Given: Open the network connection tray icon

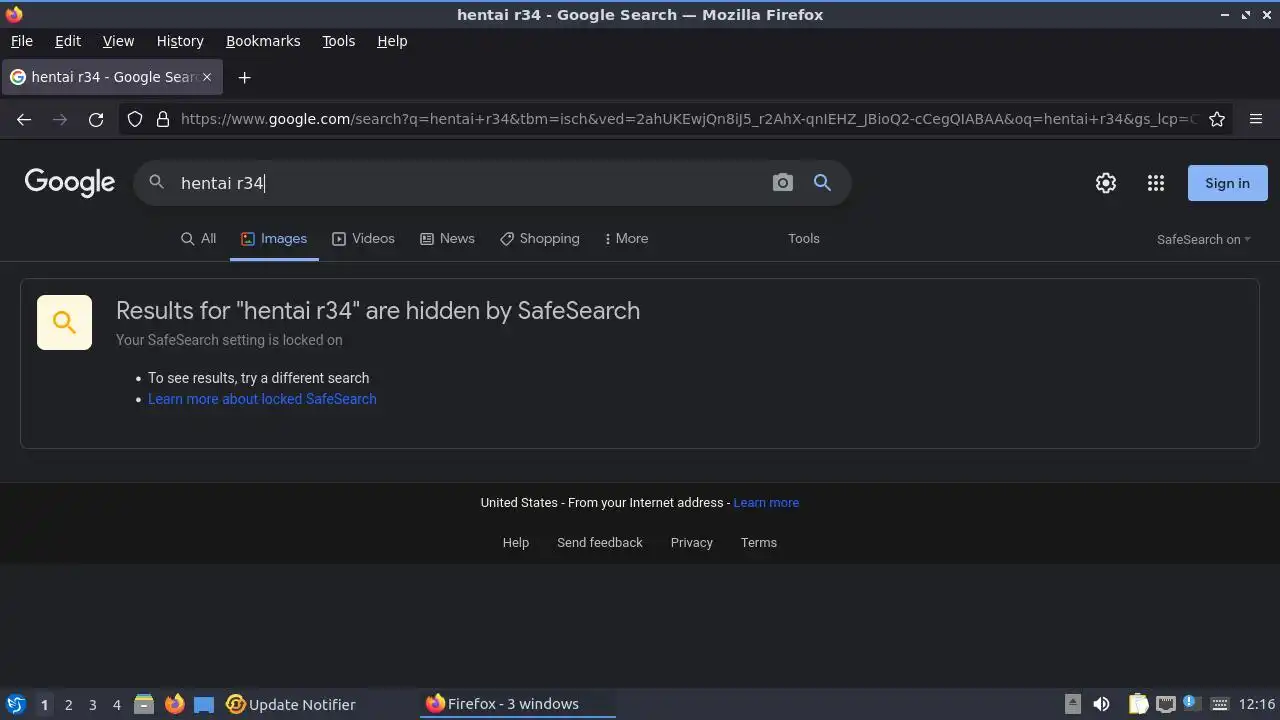Looking at the screenshot, I should tap(1165, 704).
